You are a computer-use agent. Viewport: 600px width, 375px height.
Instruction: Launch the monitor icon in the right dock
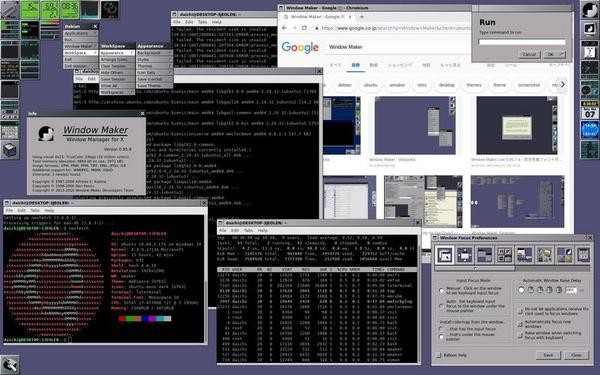tap(590, 29)
